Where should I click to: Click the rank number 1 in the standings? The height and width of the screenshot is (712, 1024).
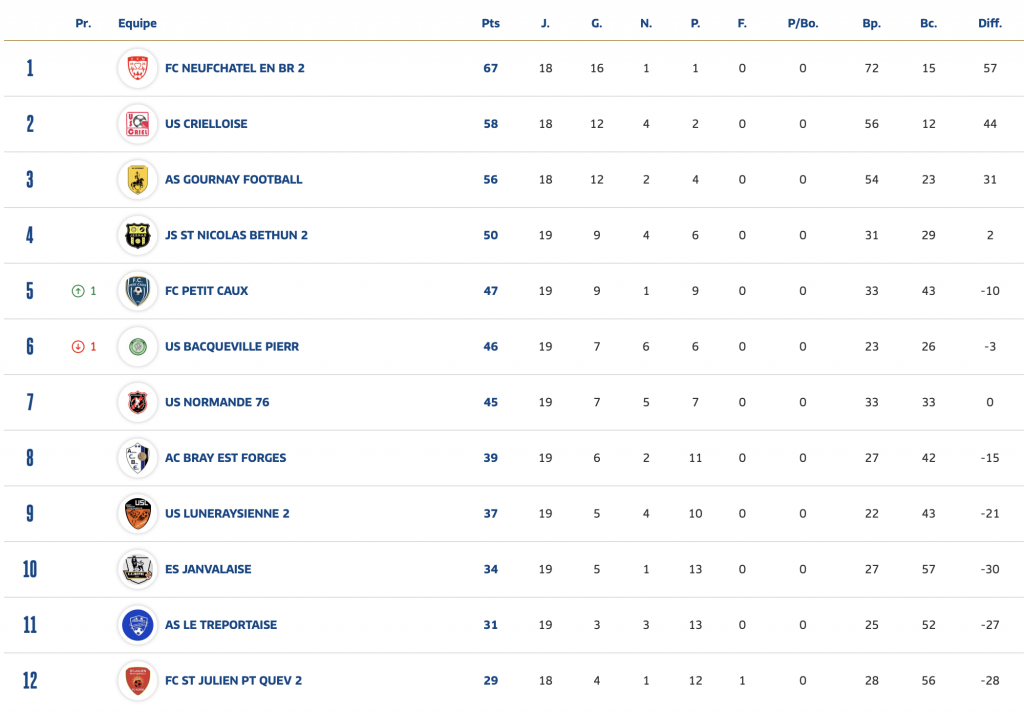30,68
